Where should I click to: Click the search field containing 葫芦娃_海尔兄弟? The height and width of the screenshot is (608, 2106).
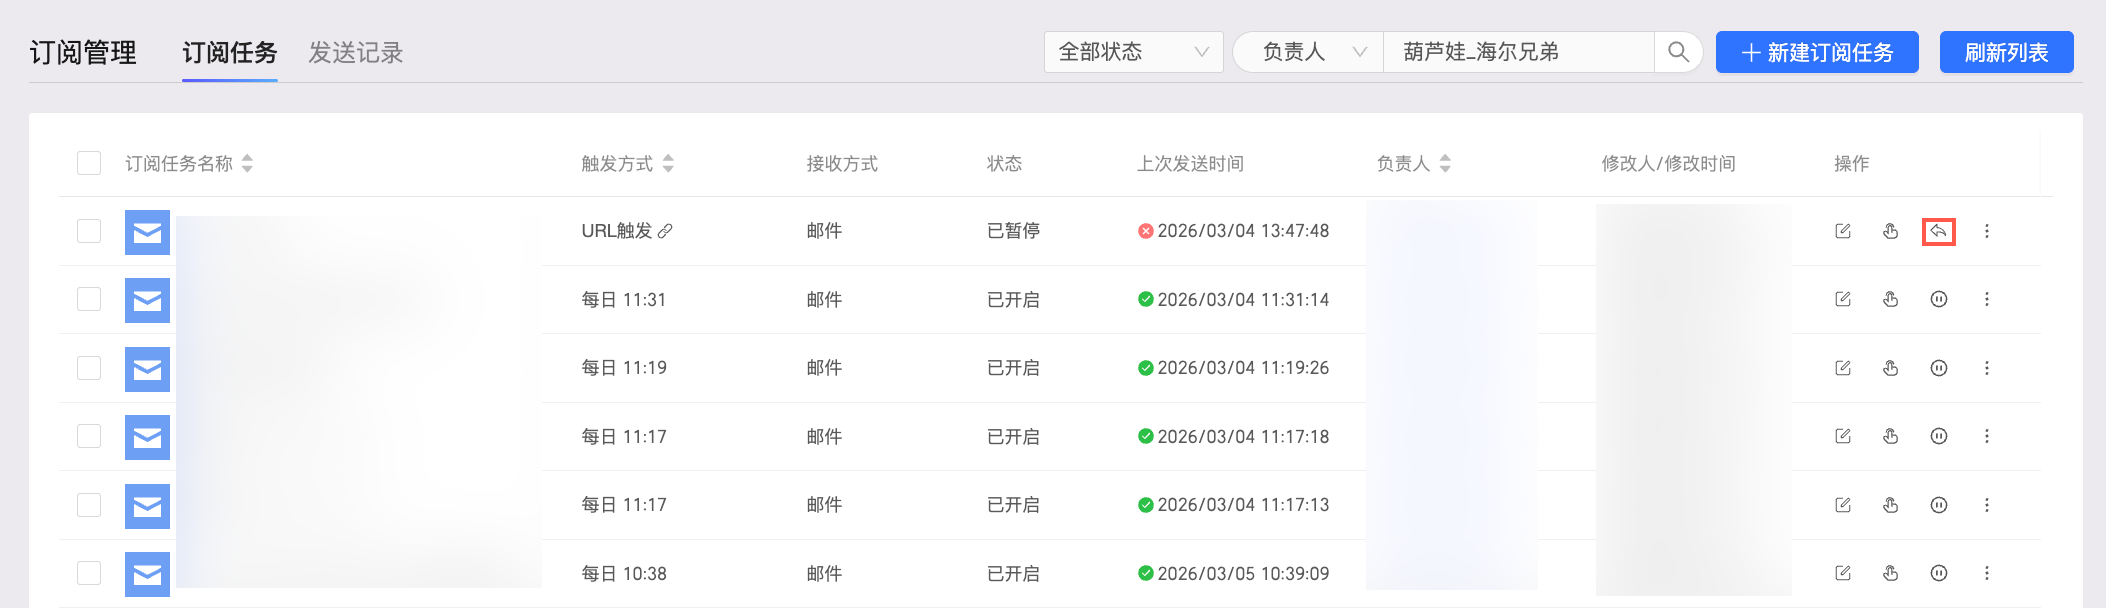click(x=1518, y=52)
